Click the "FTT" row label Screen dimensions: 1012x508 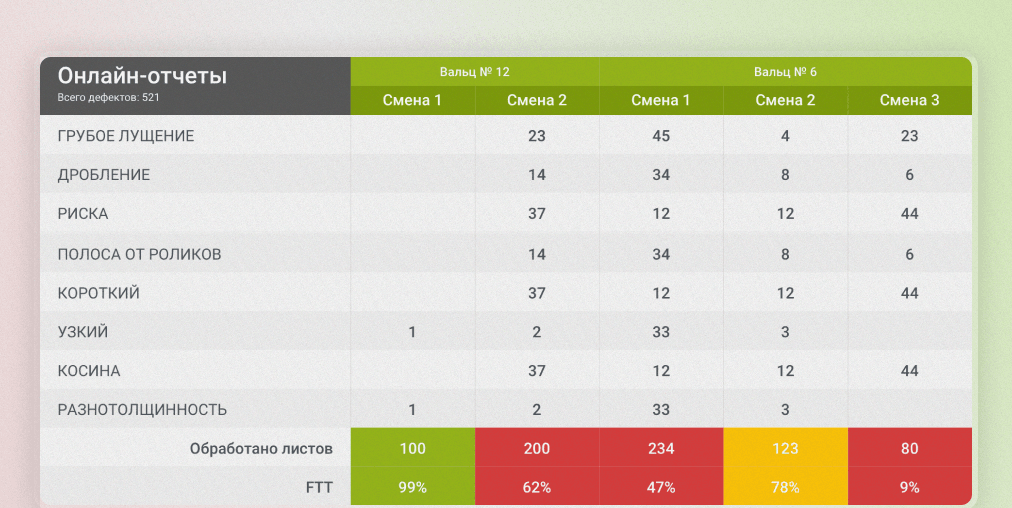319,488
